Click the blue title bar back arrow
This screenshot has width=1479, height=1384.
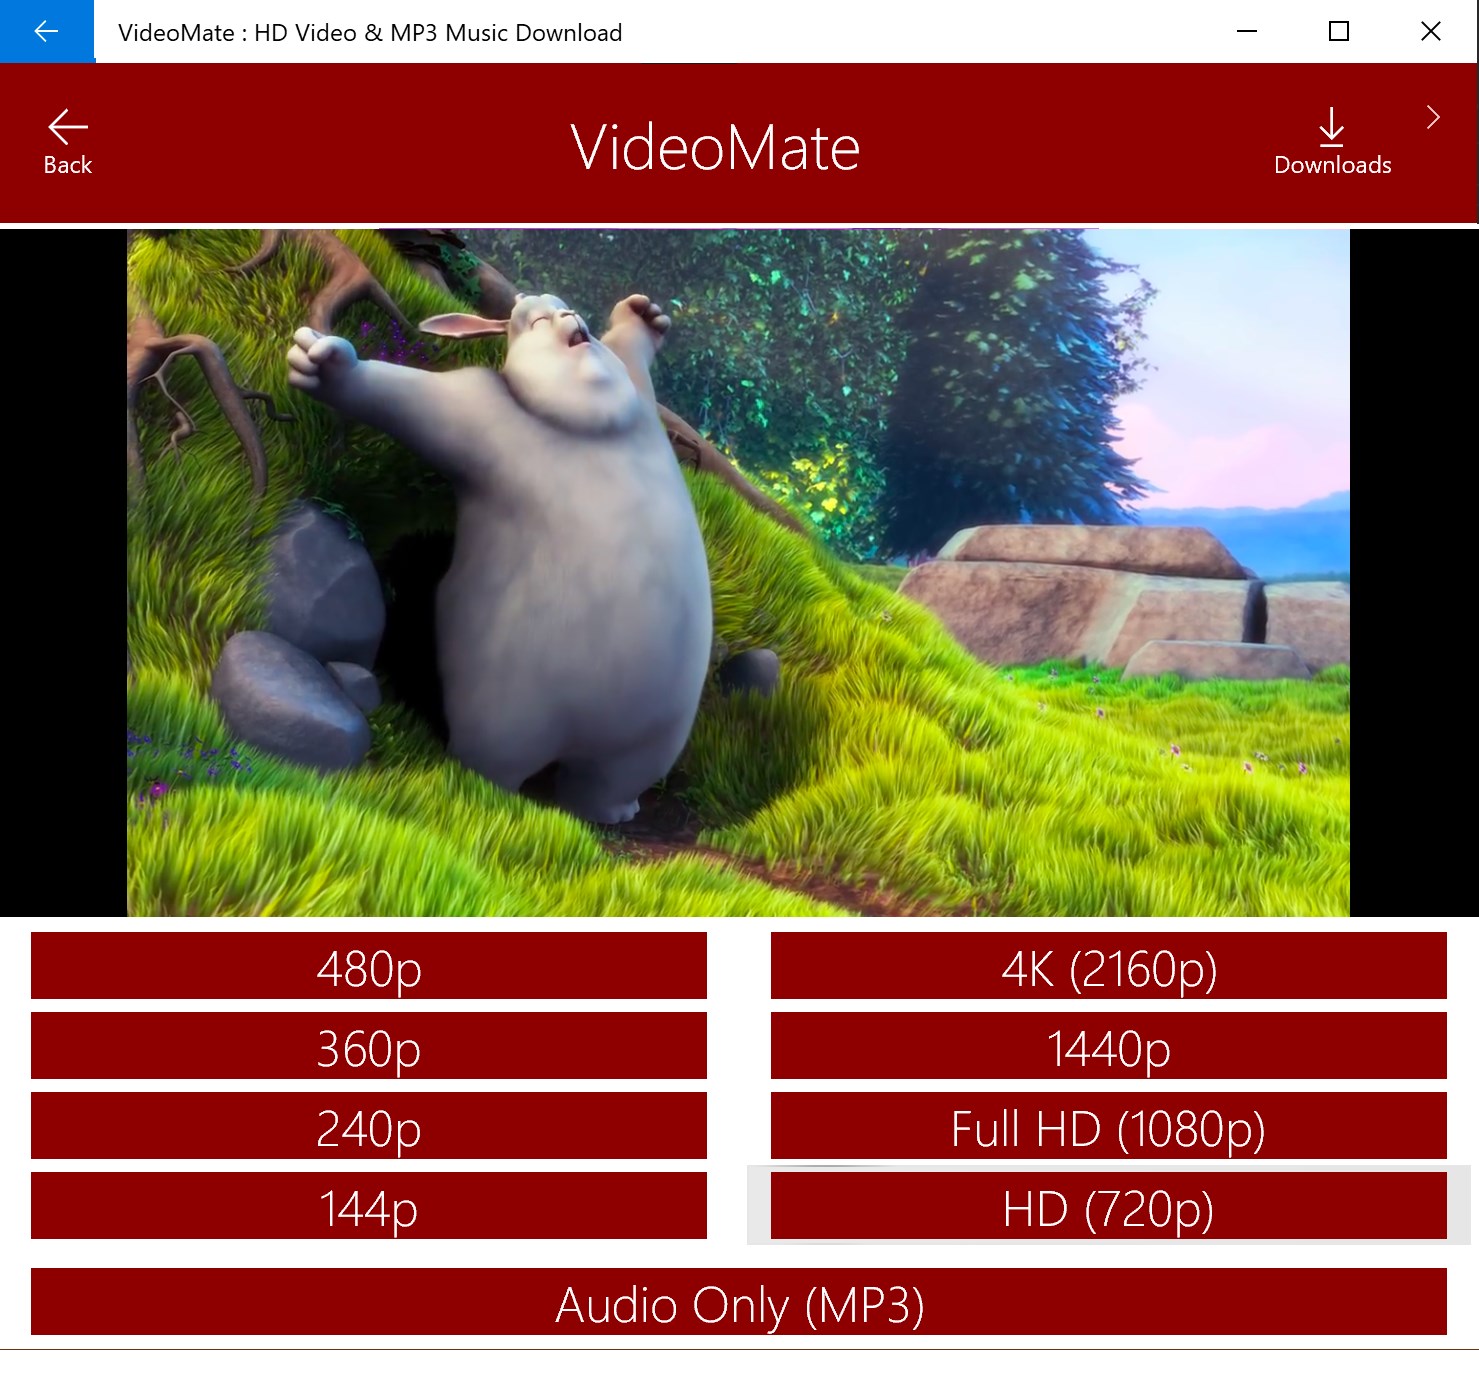tap(47, 31)
